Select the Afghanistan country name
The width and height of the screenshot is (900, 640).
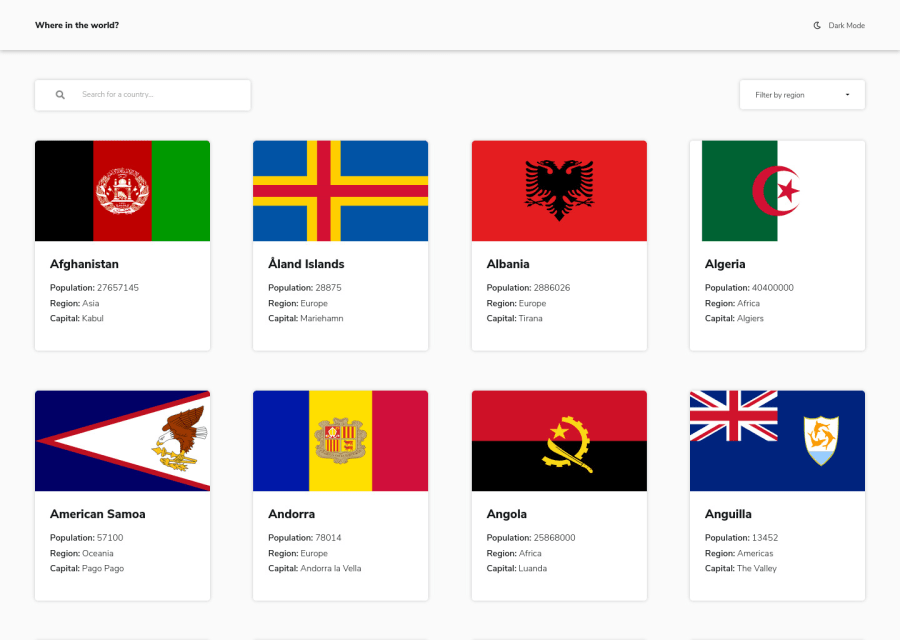click(x=84, y=264)
